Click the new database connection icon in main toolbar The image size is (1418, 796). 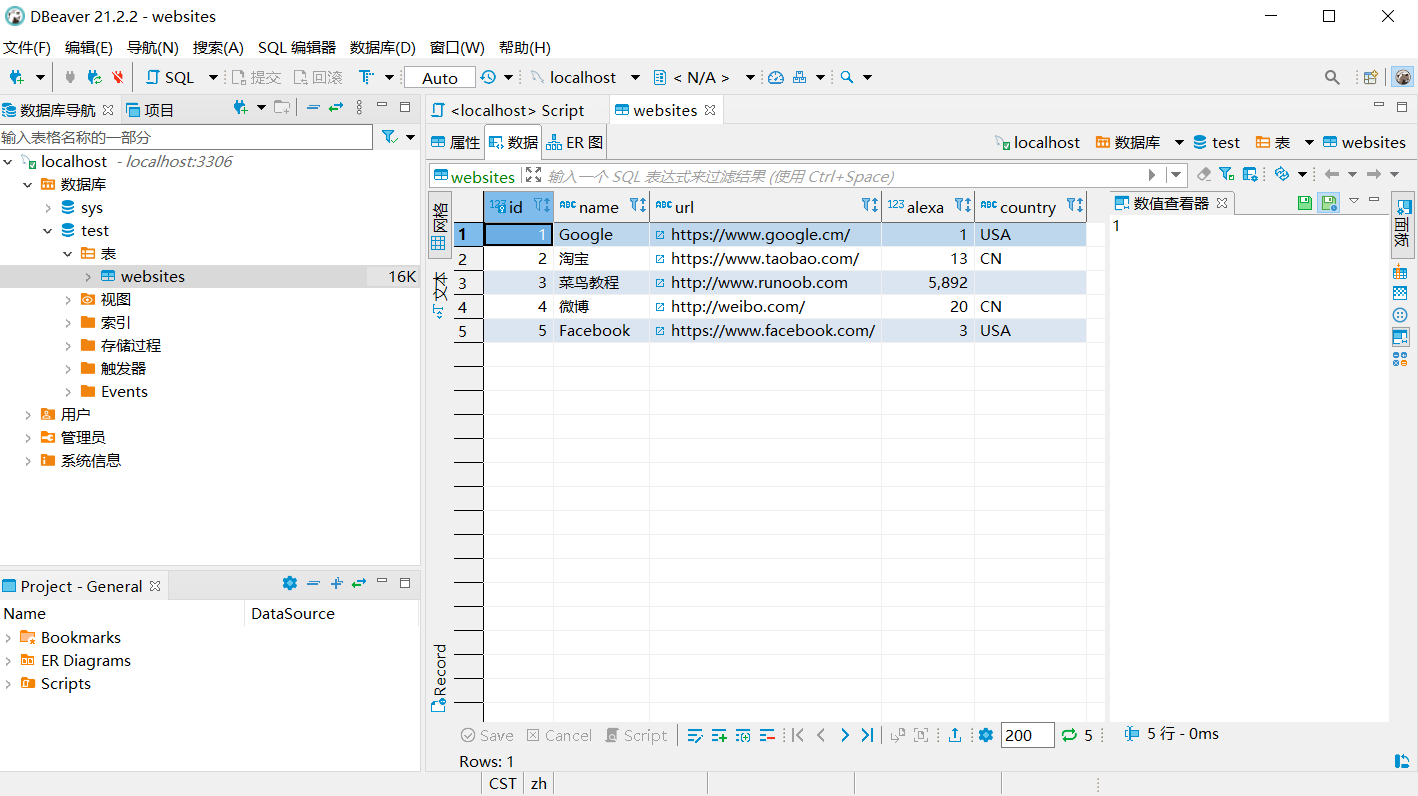coord(17,77)
